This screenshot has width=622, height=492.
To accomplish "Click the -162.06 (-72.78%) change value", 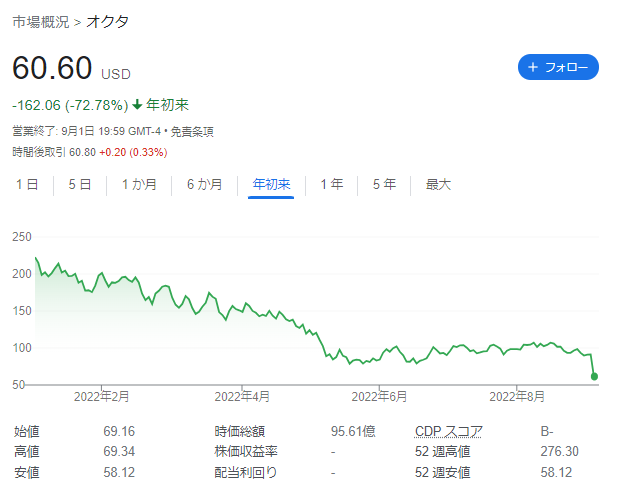I will (70, 105).
